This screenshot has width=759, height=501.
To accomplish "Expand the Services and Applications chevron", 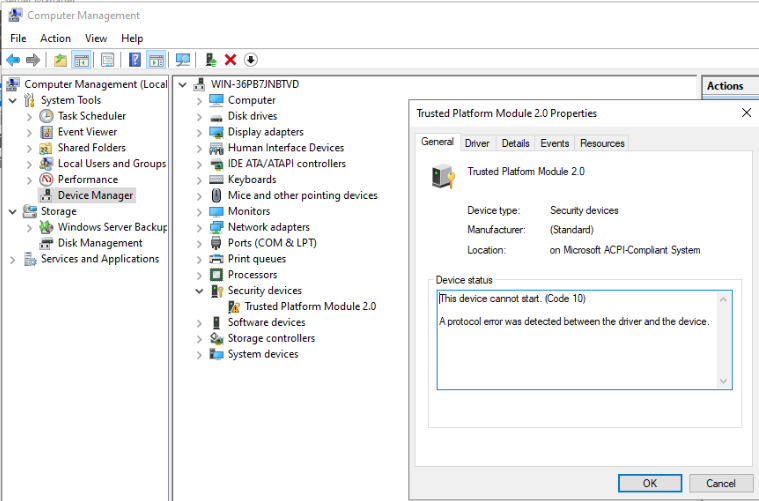I will coord(13,260).
